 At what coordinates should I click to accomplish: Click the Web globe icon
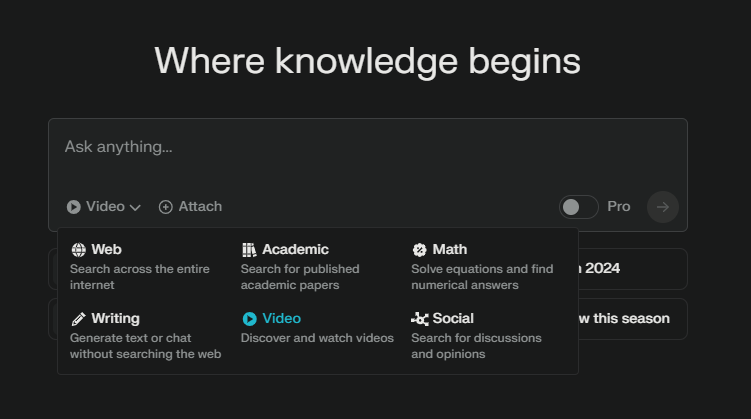click(x=79, y=250)
